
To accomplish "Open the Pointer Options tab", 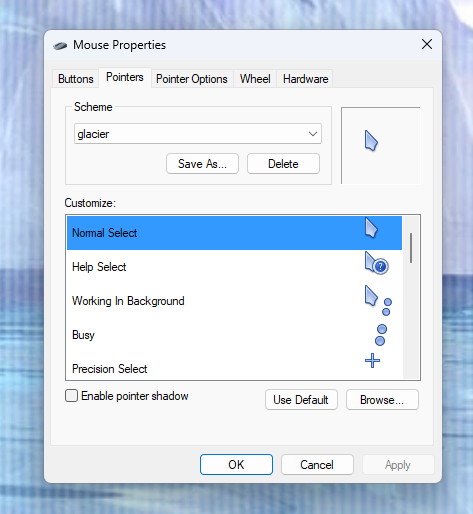I will point(192,79).
